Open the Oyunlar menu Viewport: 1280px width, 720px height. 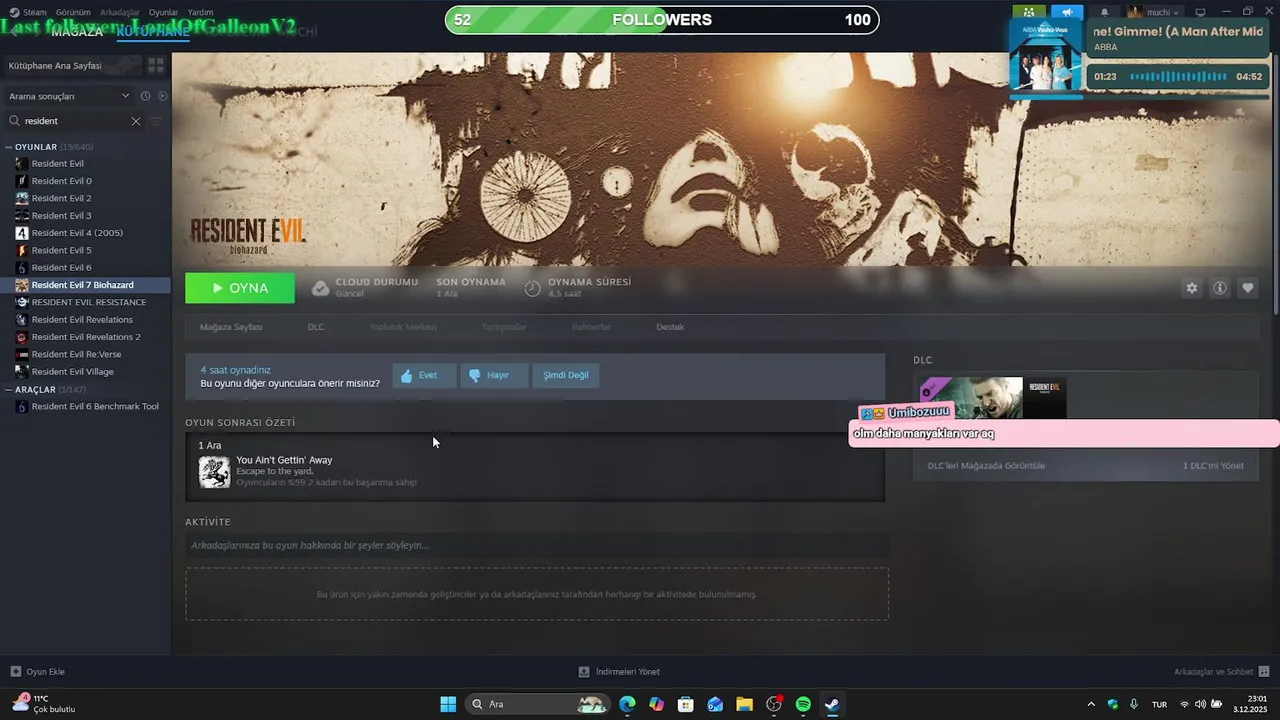pyautogui.click(x=163, y=12)
